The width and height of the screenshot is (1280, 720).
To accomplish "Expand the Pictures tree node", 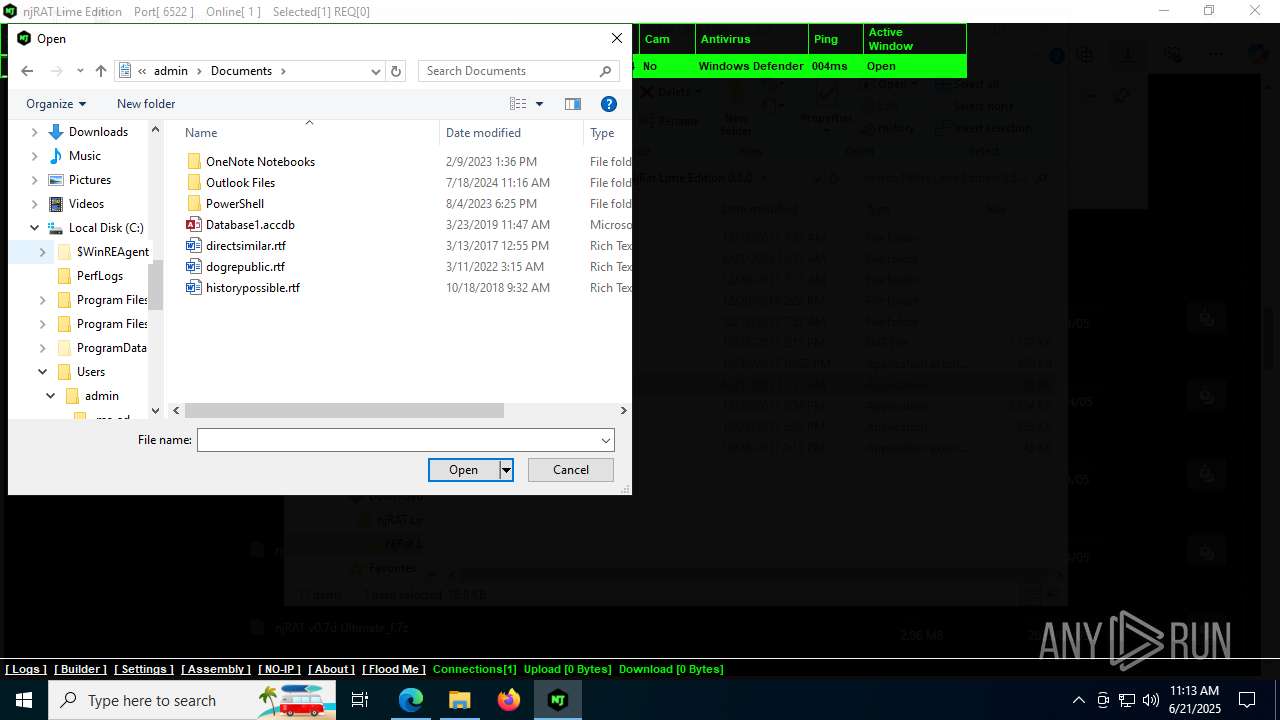I will pos(35,180).
